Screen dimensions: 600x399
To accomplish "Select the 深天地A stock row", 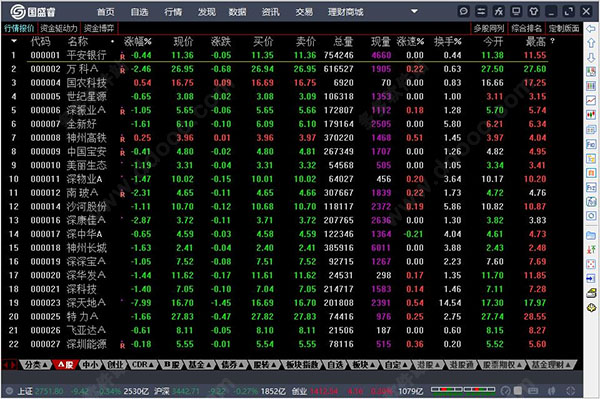I will point(274,303).
